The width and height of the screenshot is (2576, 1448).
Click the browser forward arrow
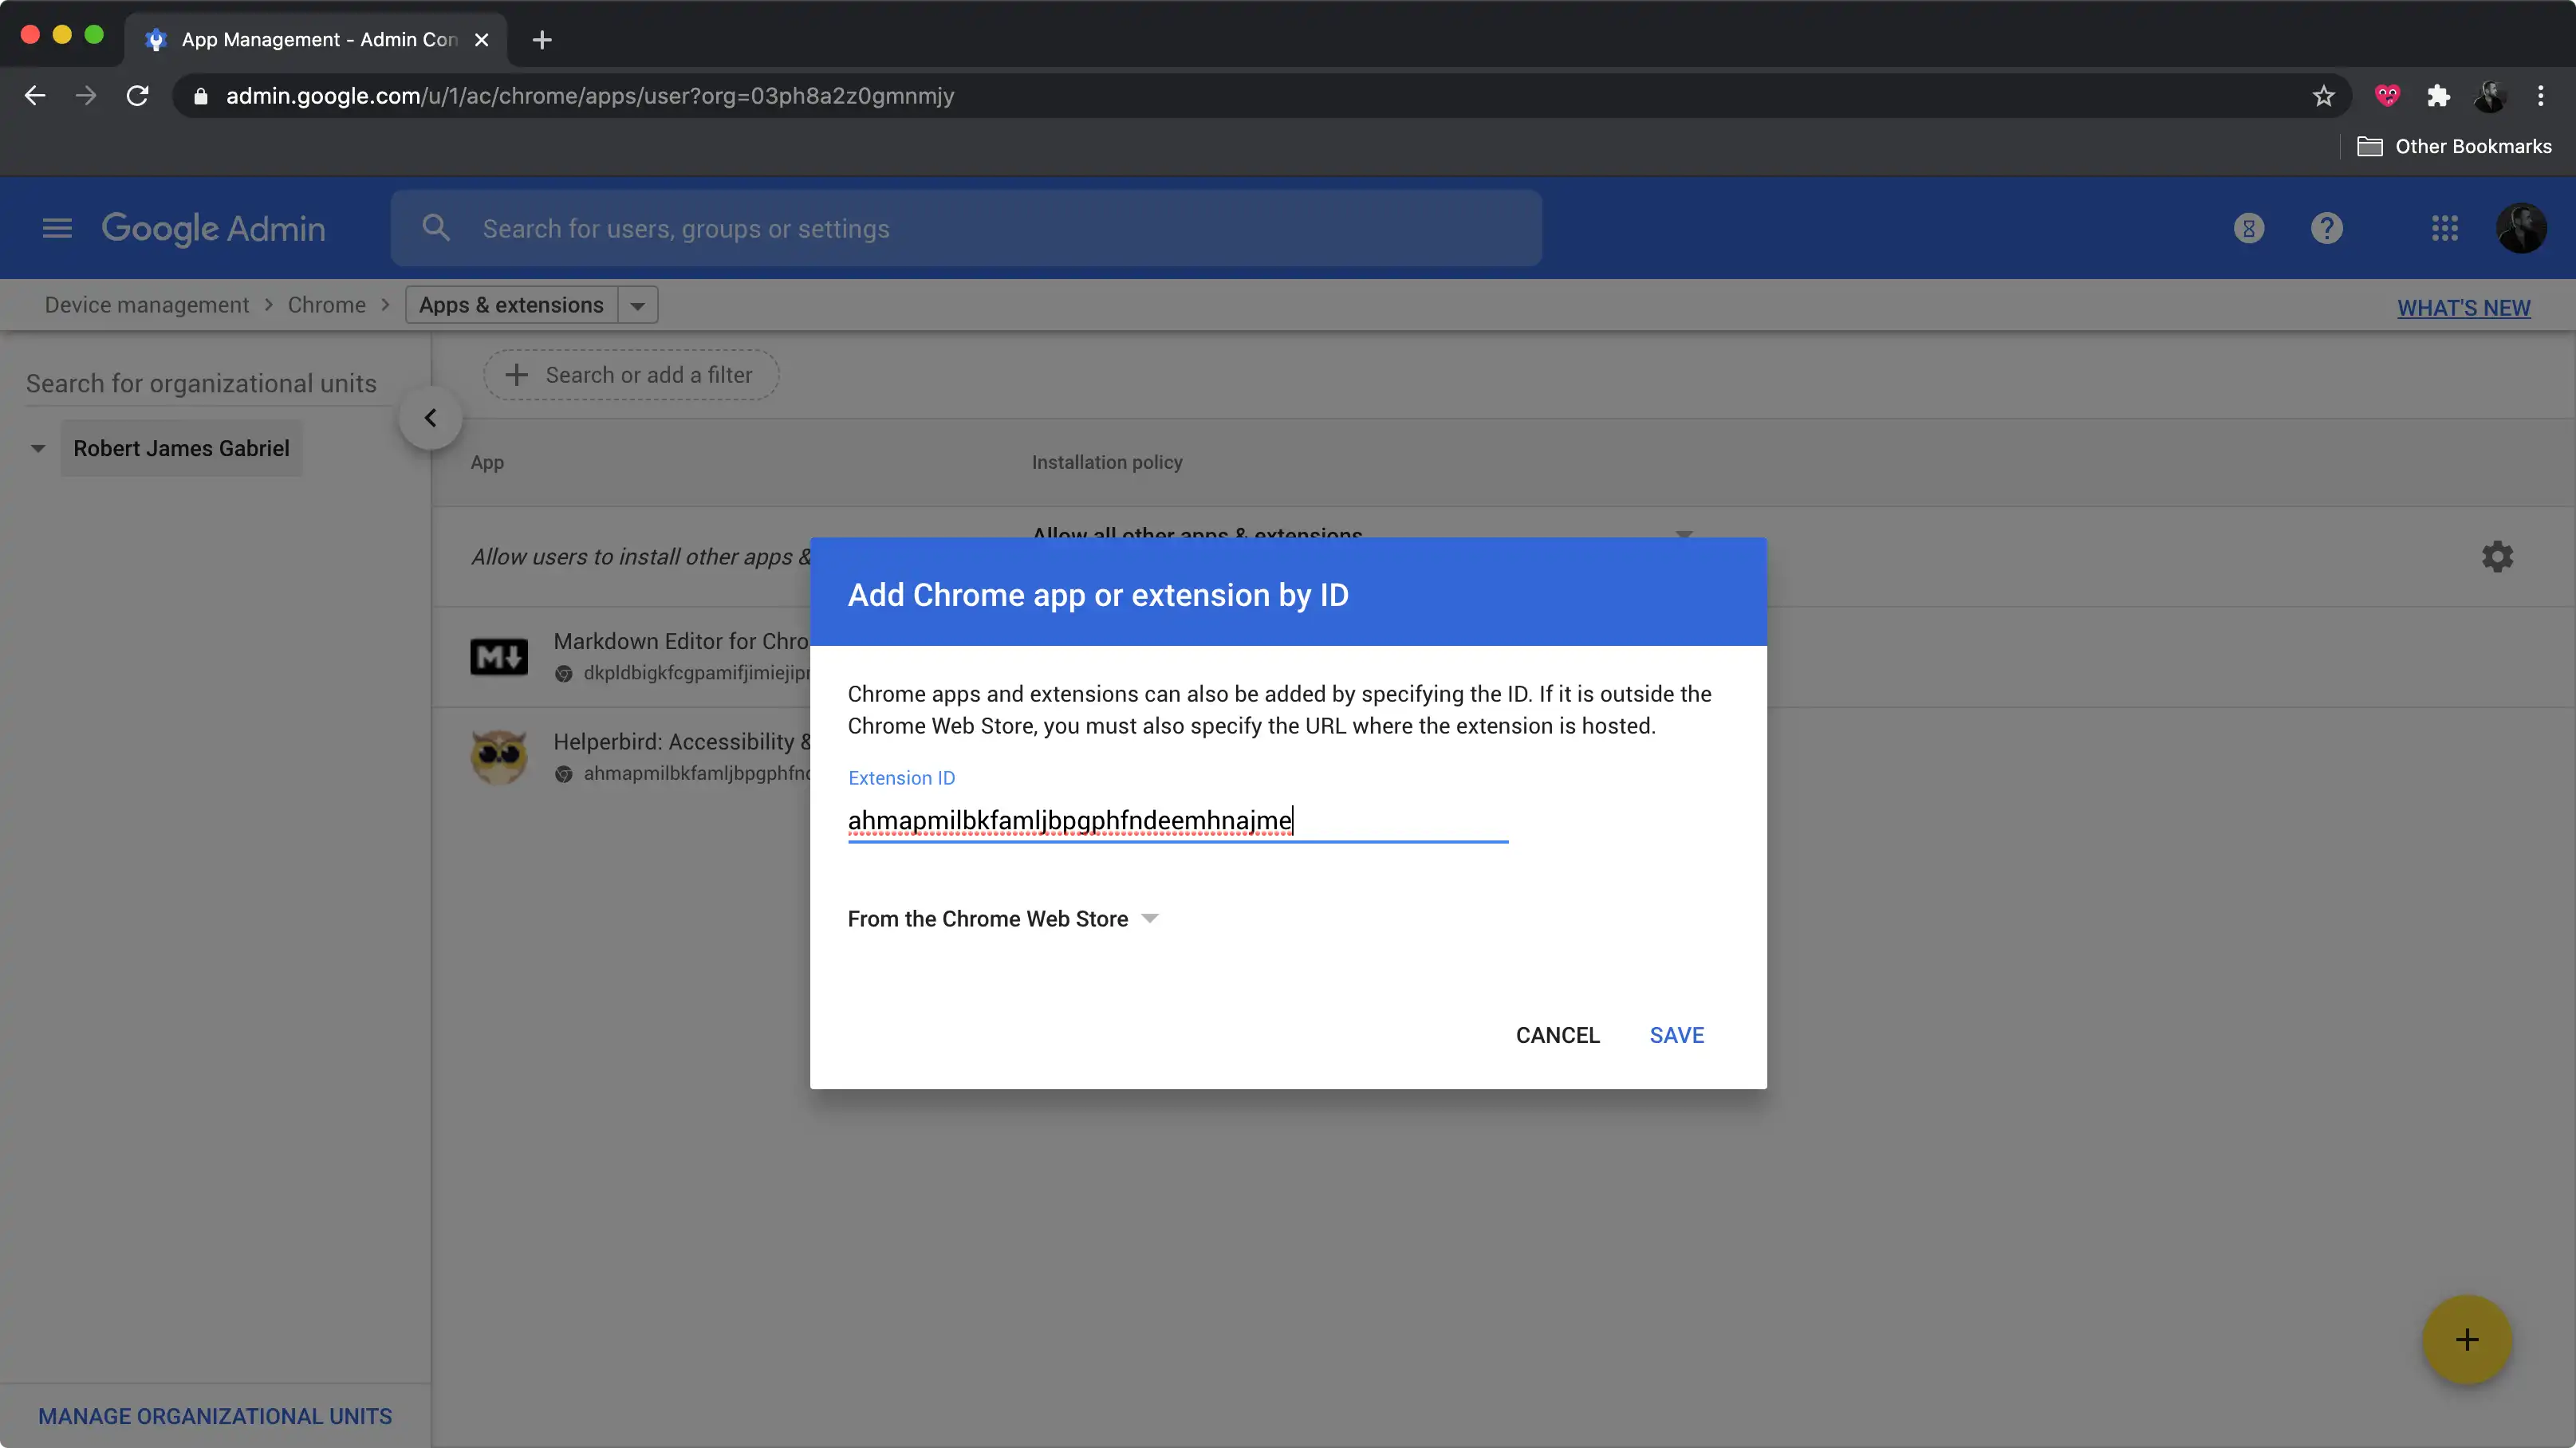[x=86, y=96]
